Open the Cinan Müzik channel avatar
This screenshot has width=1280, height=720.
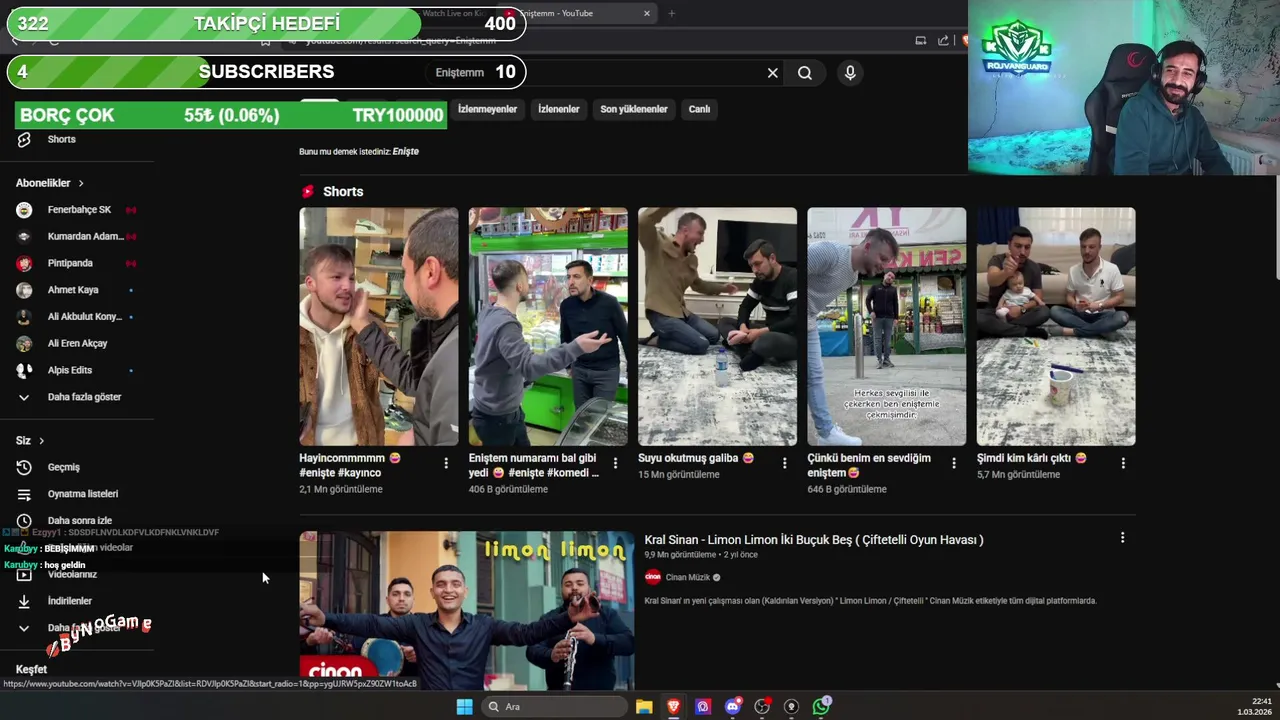point(653,577)
